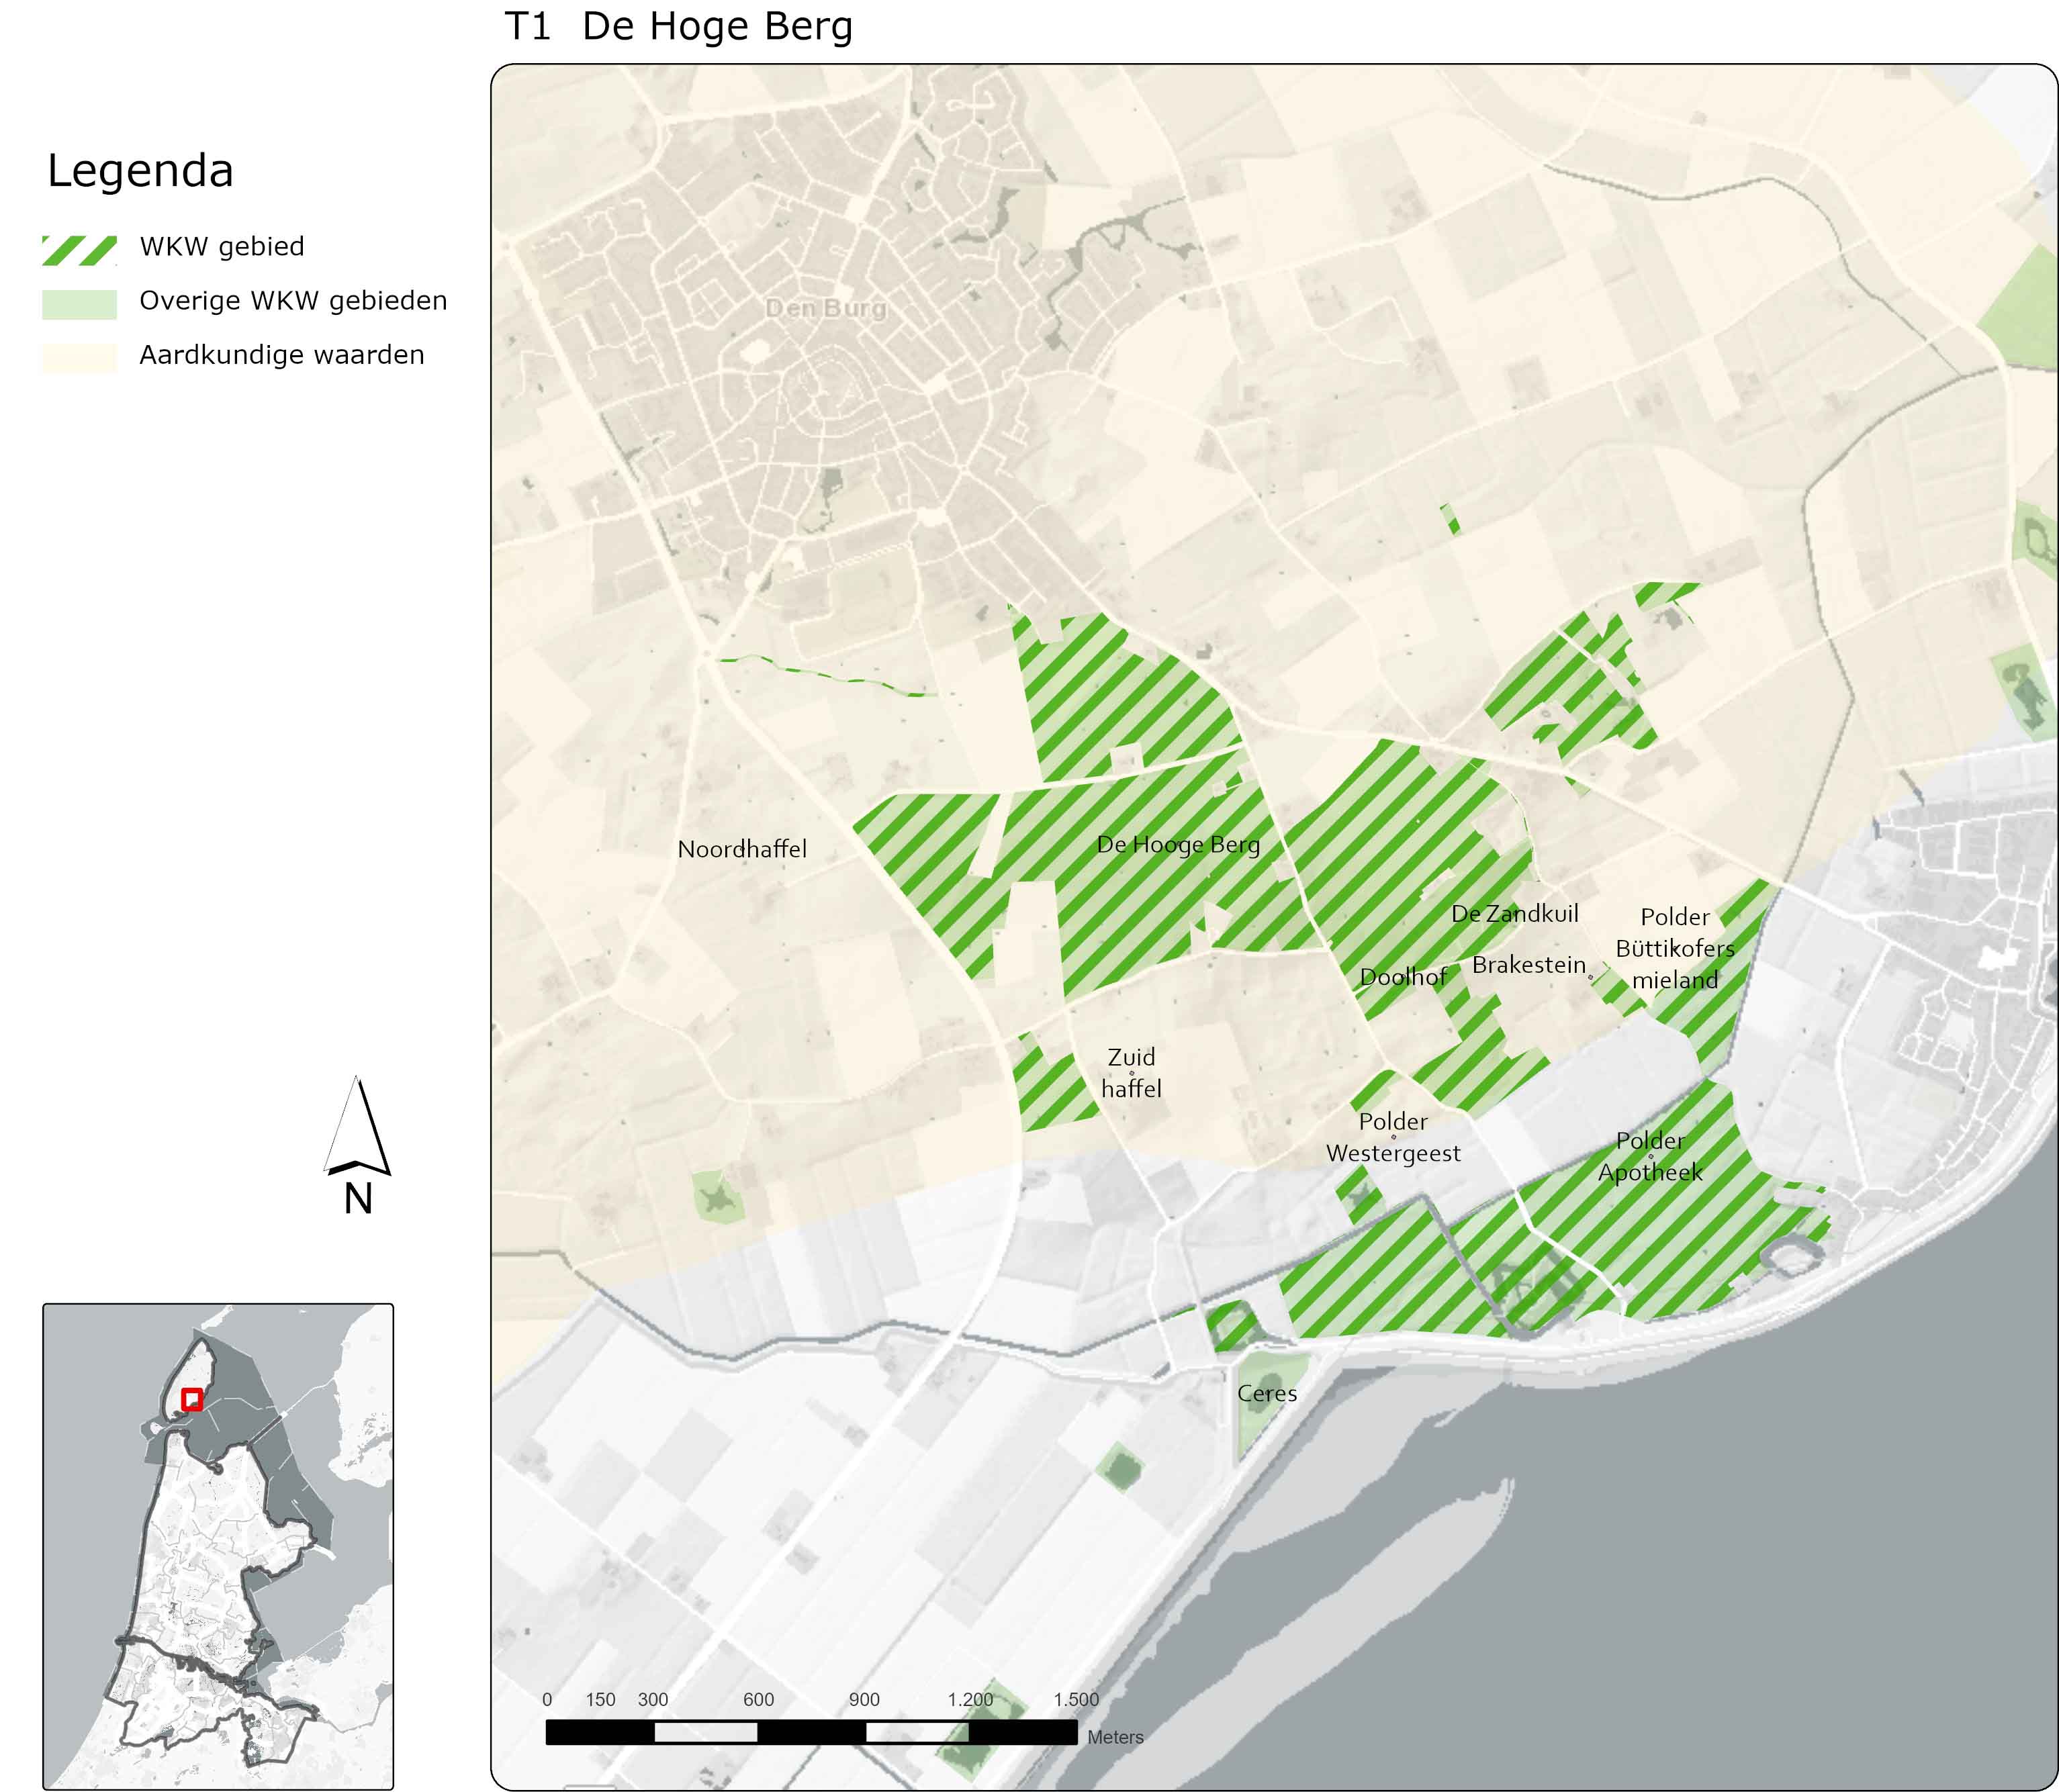Image resolution: width=2059 pixels, height=1792 pixels.
Task: Click the De Zandkuil label
Action: (1514, 913)
